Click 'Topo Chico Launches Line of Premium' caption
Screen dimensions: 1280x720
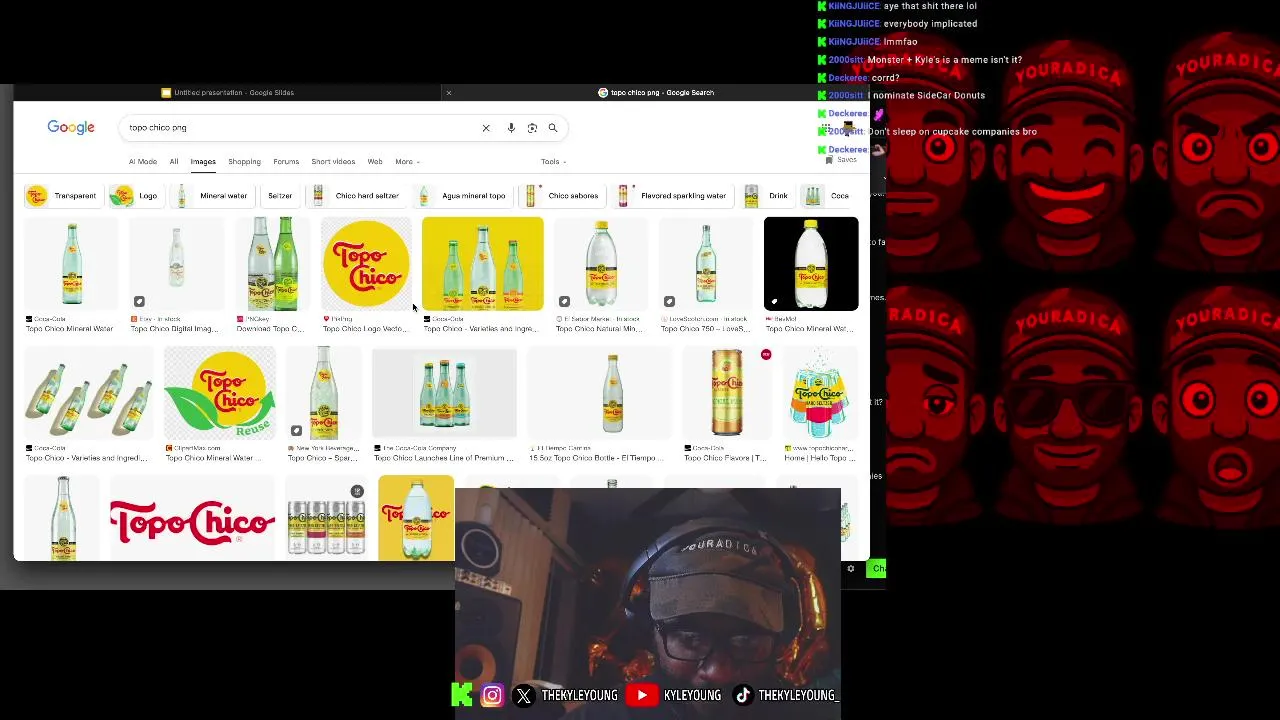pos(444,458)
